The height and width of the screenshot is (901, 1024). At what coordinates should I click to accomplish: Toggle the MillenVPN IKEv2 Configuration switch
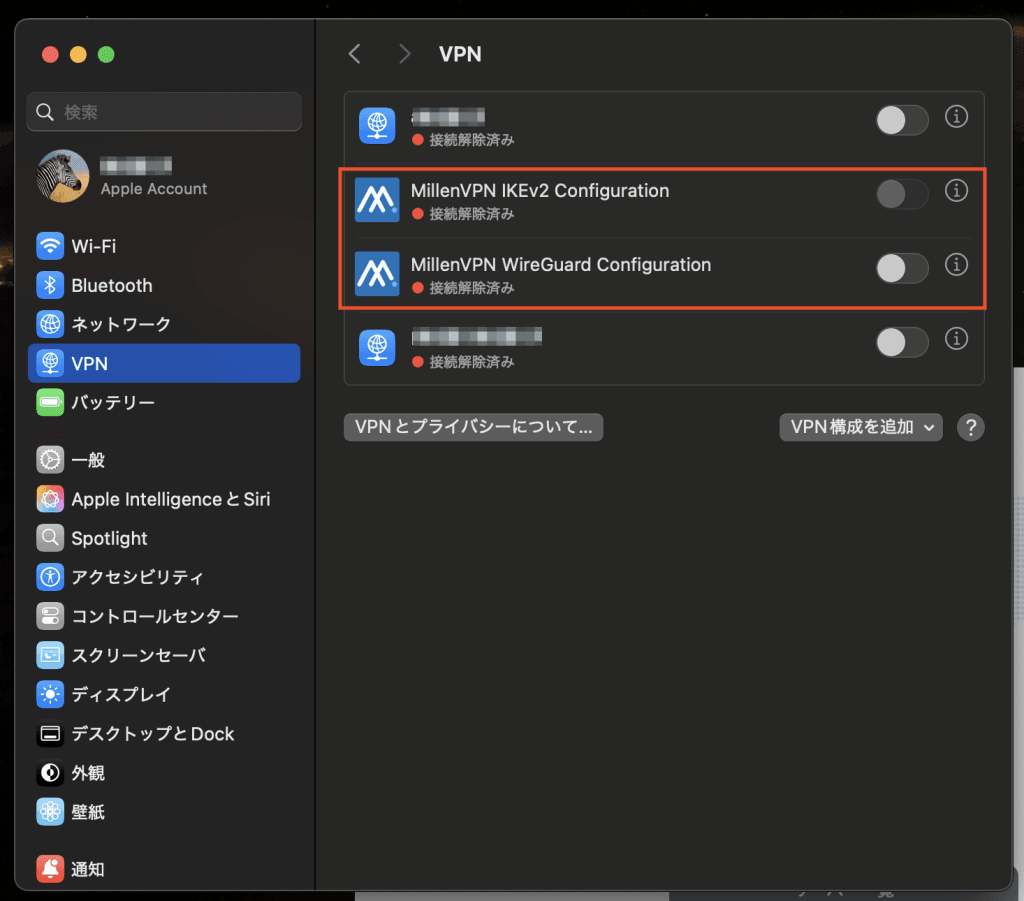coord(902,194)
